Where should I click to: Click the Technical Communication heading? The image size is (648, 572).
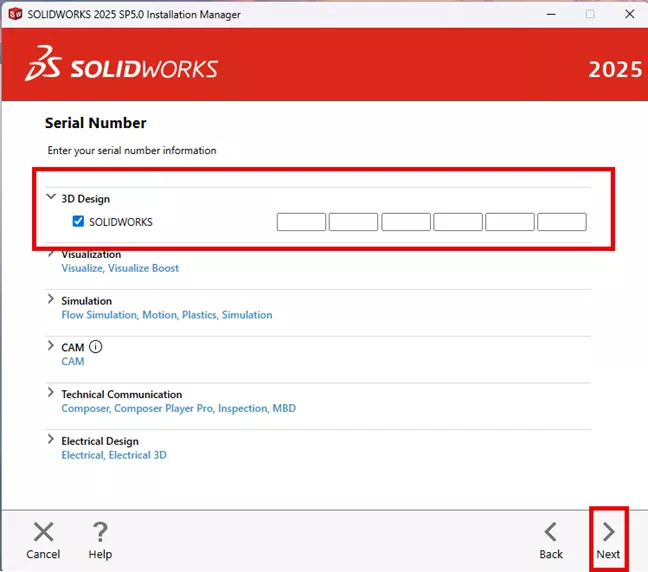122,394
